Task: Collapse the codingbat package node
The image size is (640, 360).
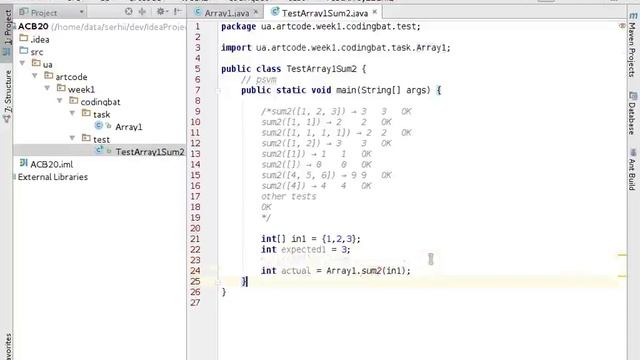Action: pyautogui.click(x=60, y=101)
